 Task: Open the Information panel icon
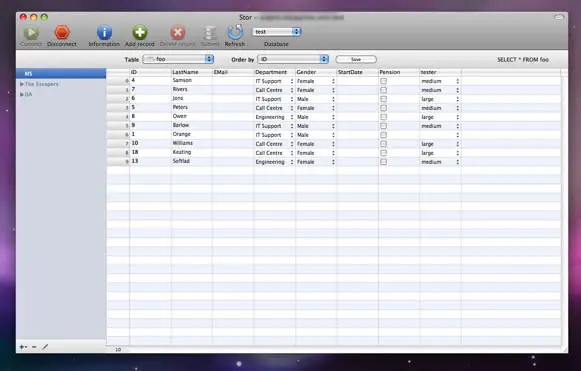104,33
